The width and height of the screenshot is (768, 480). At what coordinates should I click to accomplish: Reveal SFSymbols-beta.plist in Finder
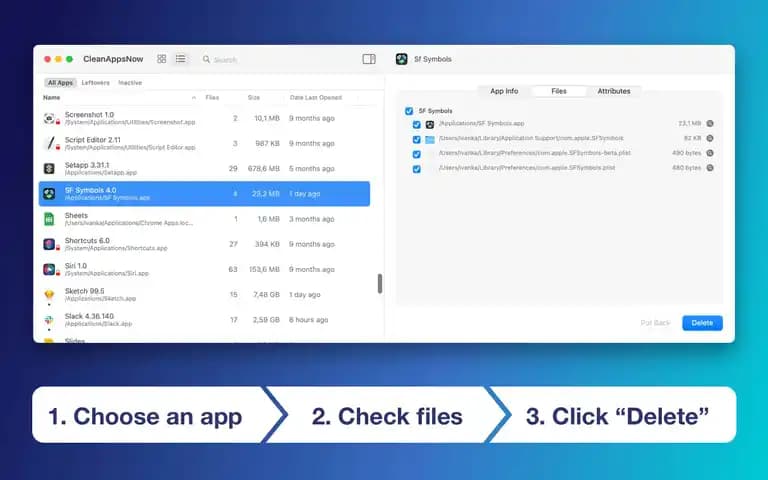[x=710, y=153]
